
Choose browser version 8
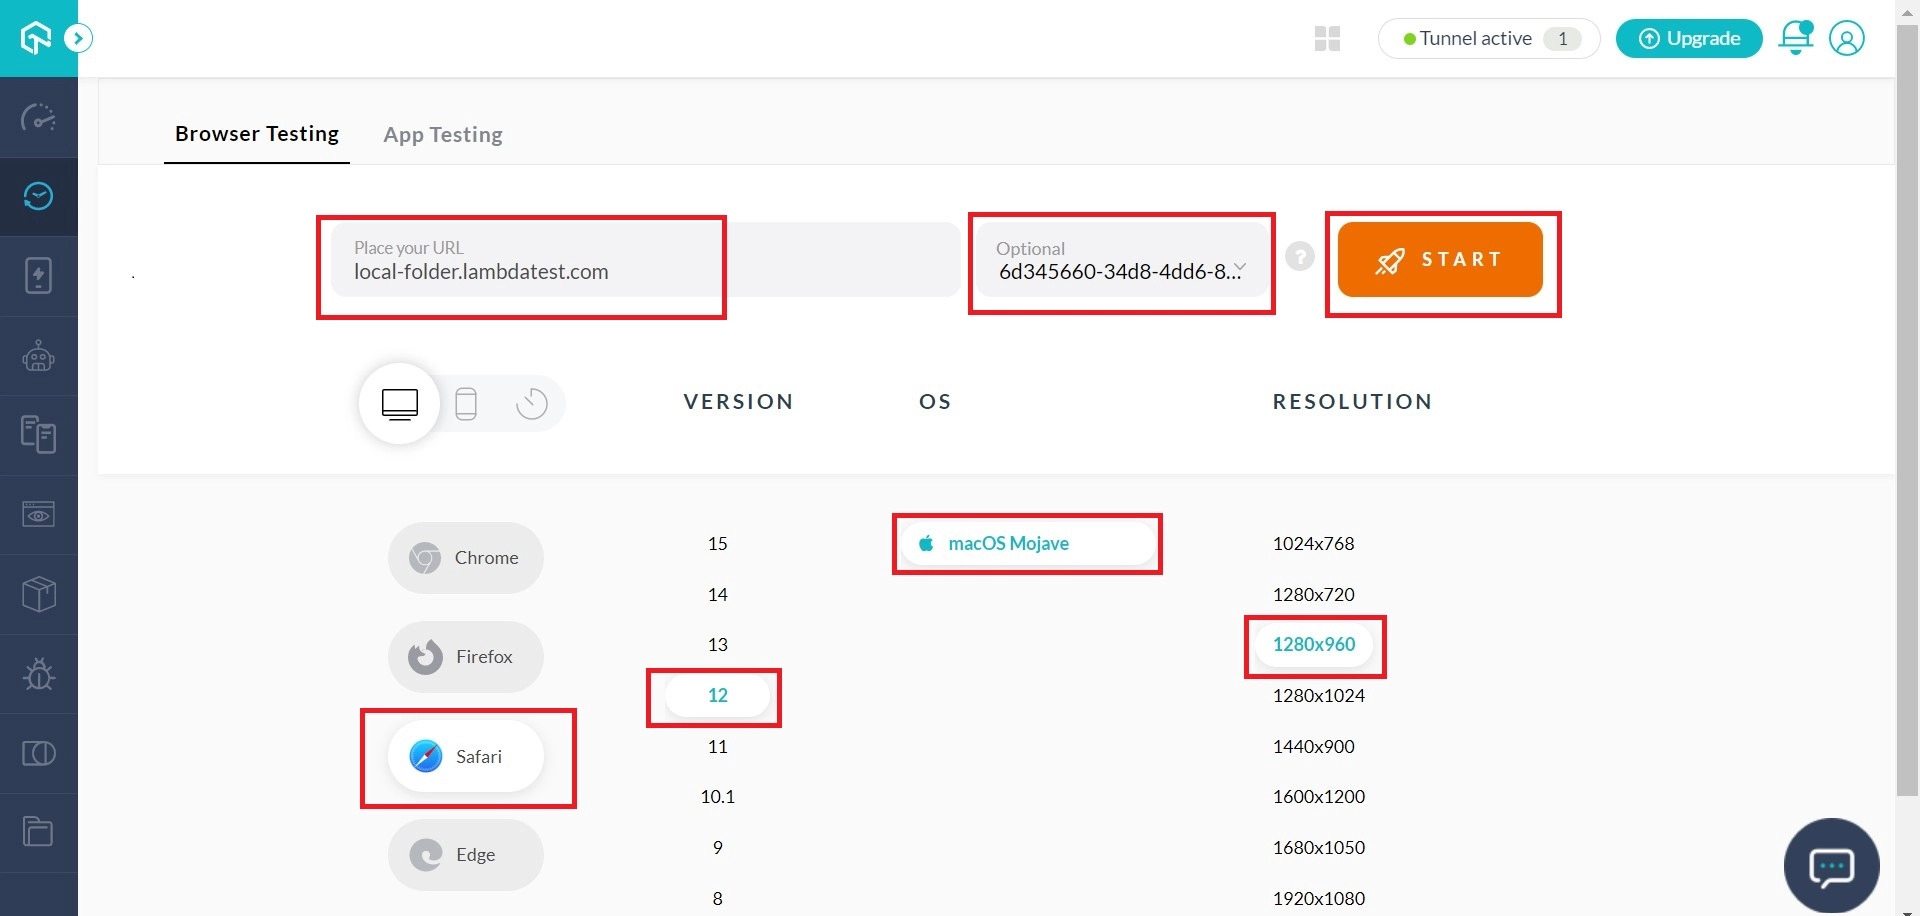(x=718, y=898)
